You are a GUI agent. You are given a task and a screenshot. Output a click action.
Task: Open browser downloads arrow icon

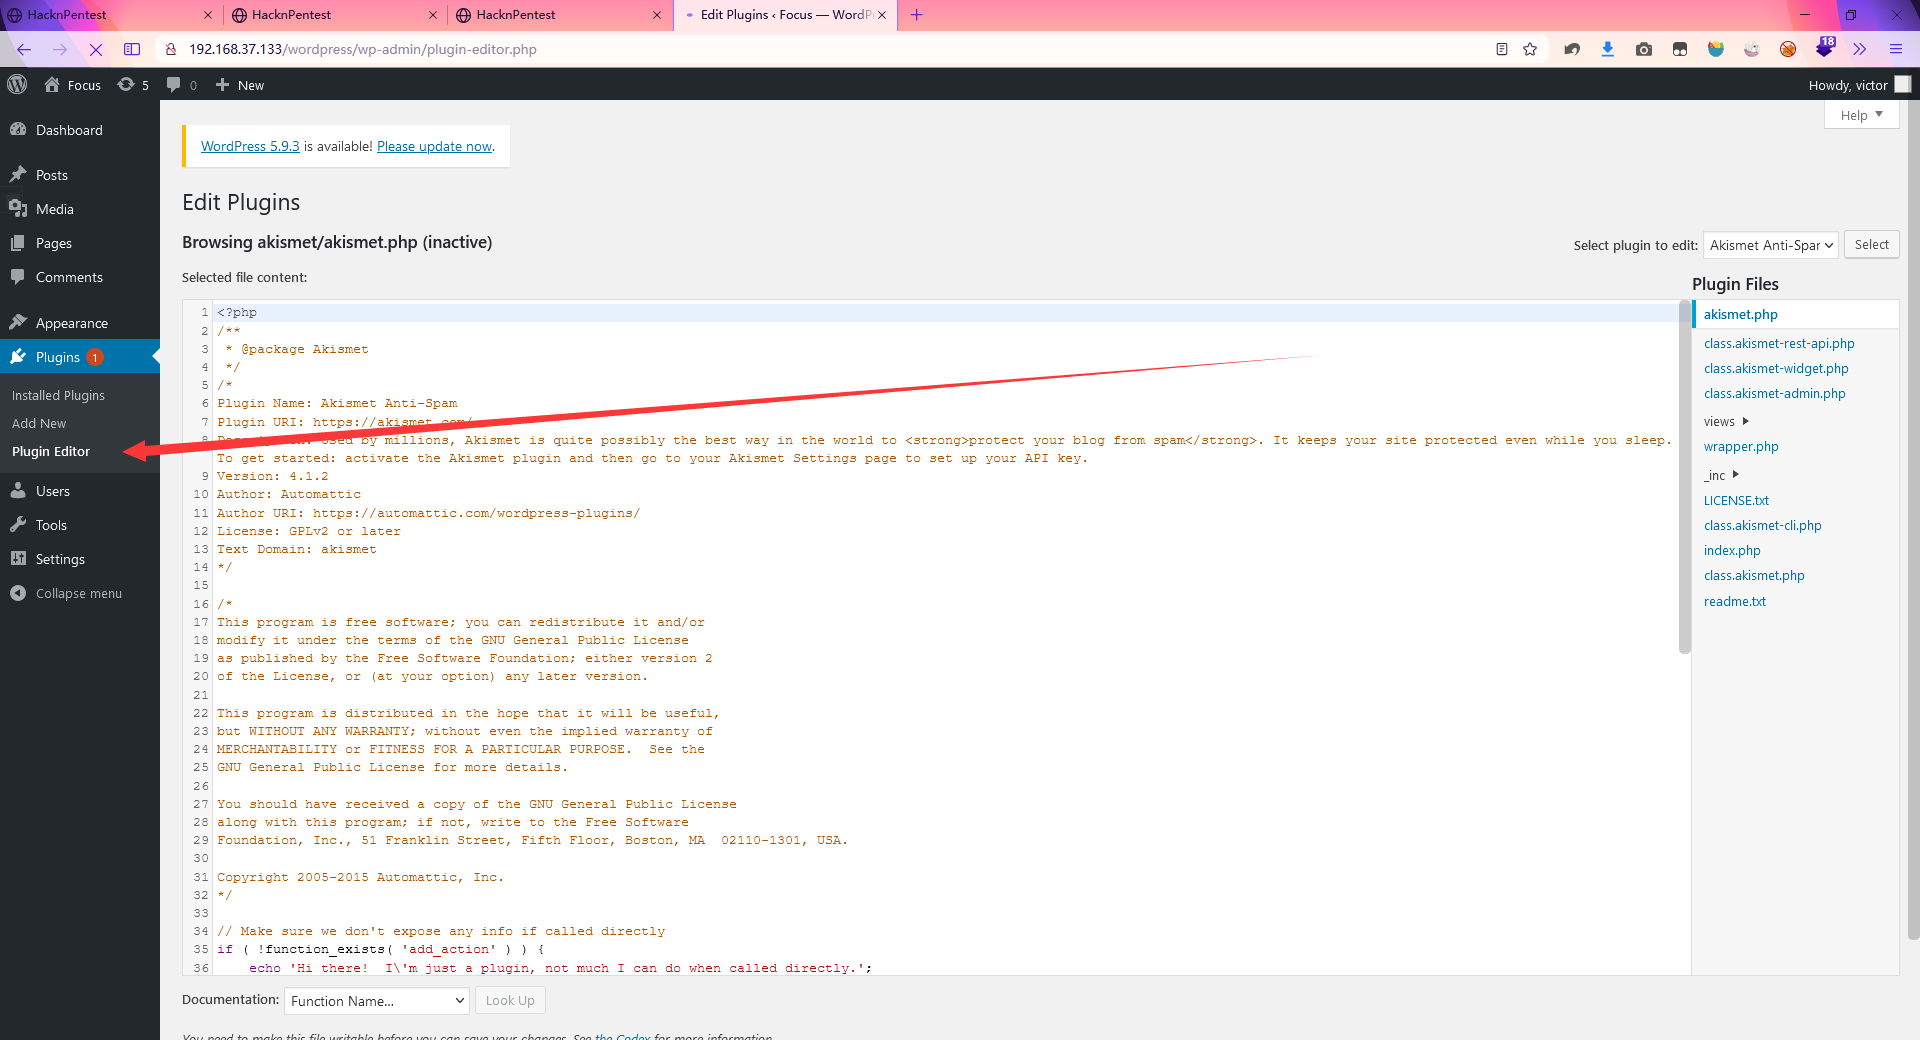pyautogui.click(x=1608, y=49)
